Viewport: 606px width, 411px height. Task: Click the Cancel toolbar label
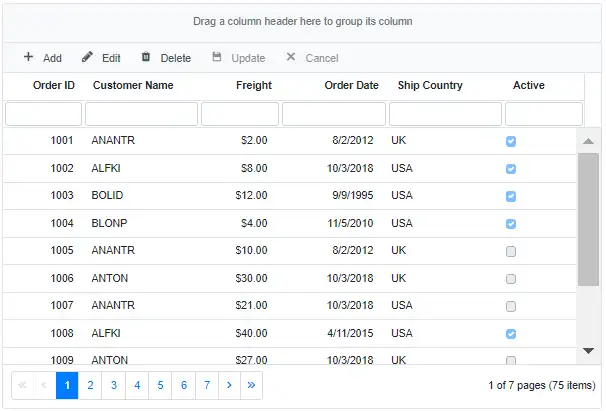click(x=322, y=58)
